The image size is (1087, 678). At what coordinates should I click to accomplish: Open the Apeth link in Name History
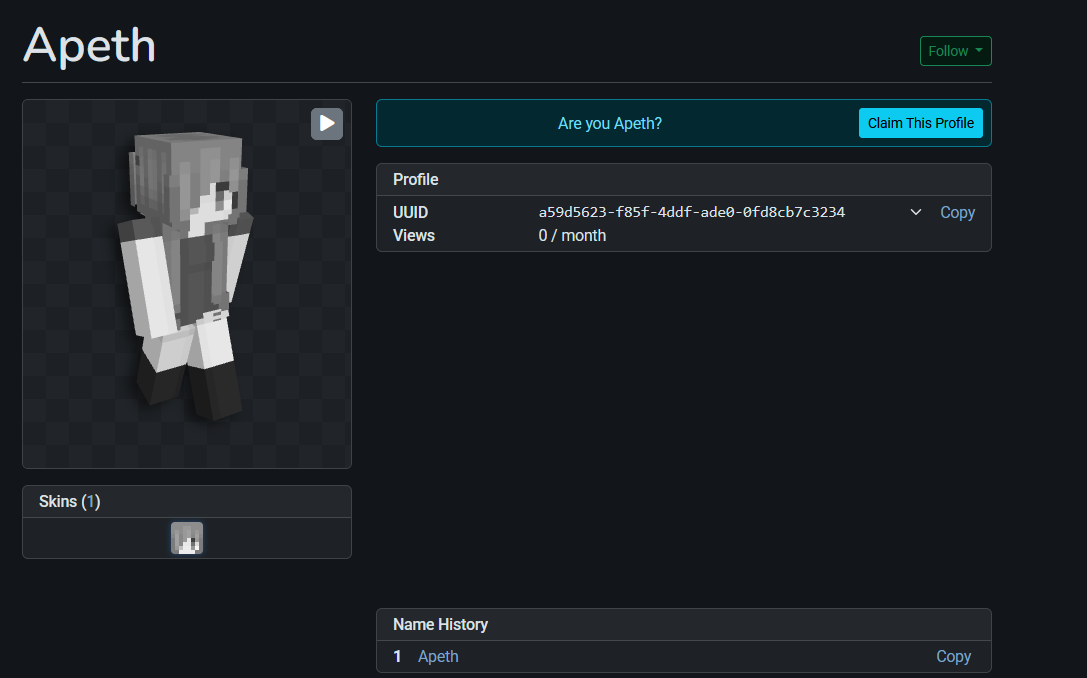438,656
